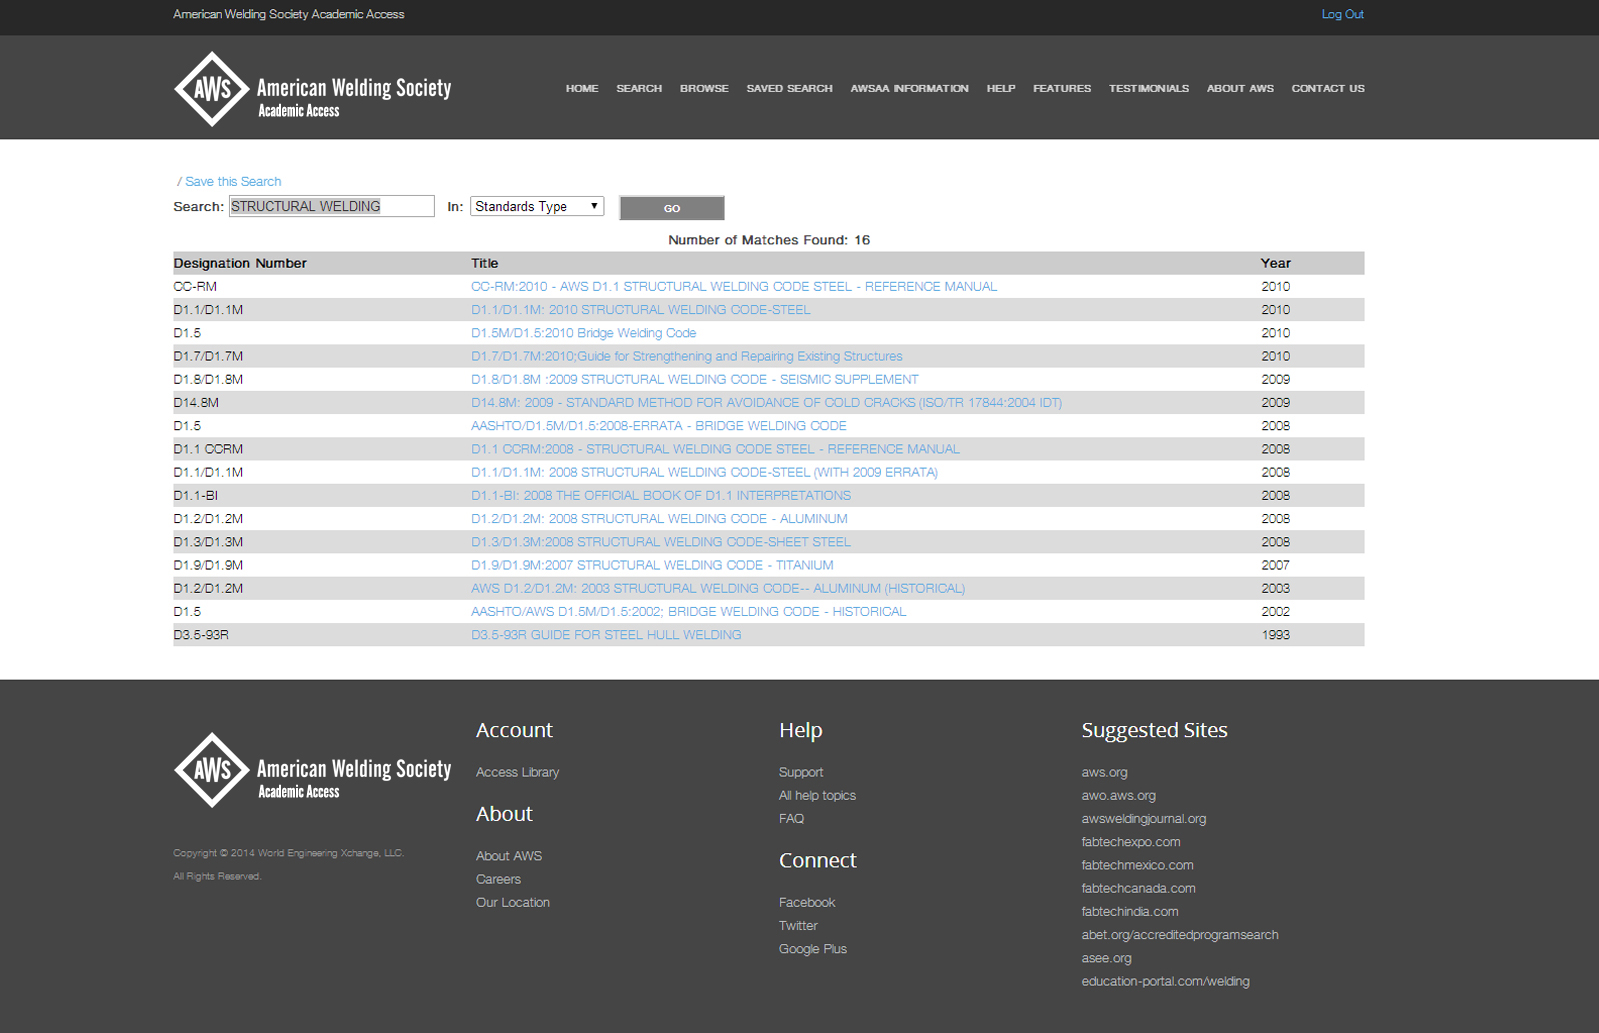Image resolution: width=1599 pixels, height=1033 pixels.
Task: Open the BROWSE menu item
Action: (704, 89)
